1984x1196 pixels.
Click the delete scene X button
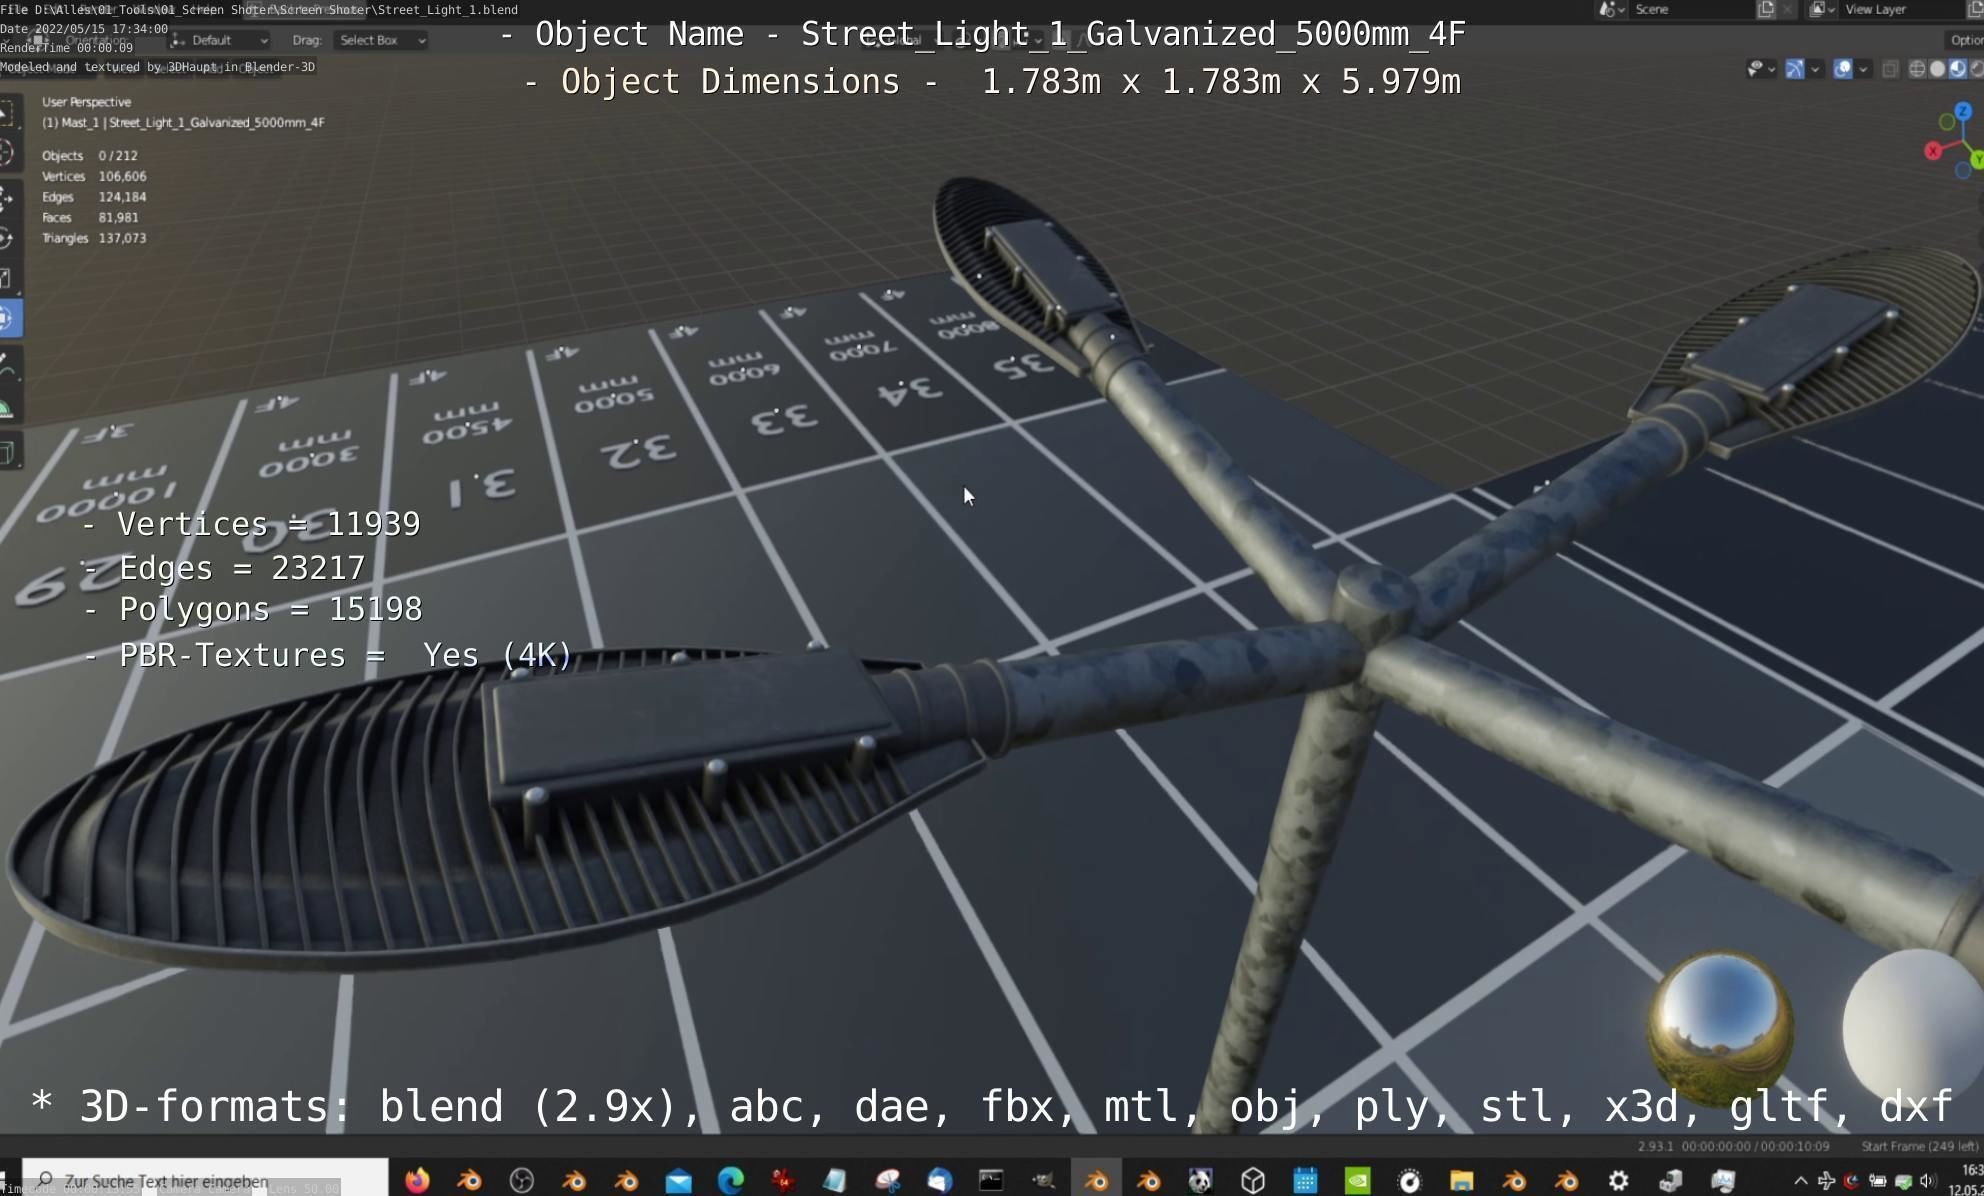tap(1788, 9)
